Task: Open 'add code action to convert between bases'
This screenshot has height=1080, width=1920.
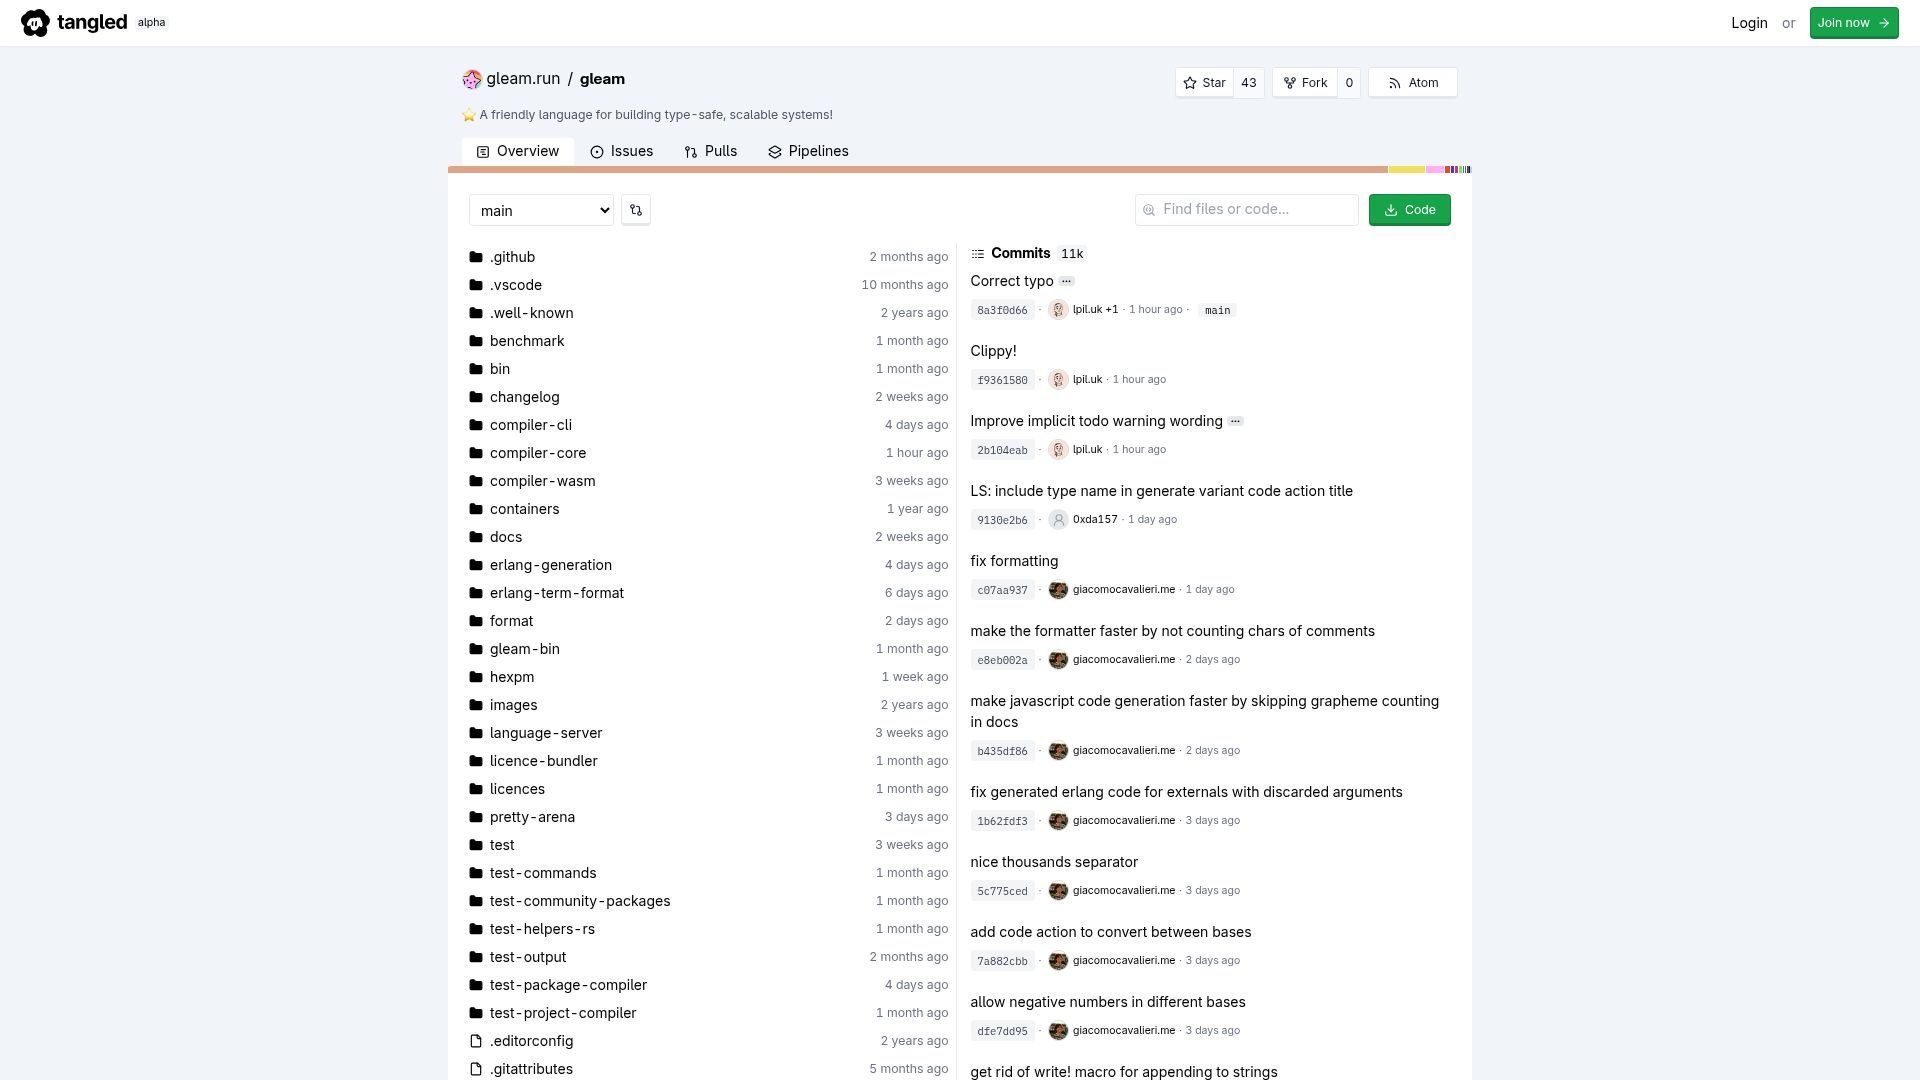Action: click(x=1111, y=932)
